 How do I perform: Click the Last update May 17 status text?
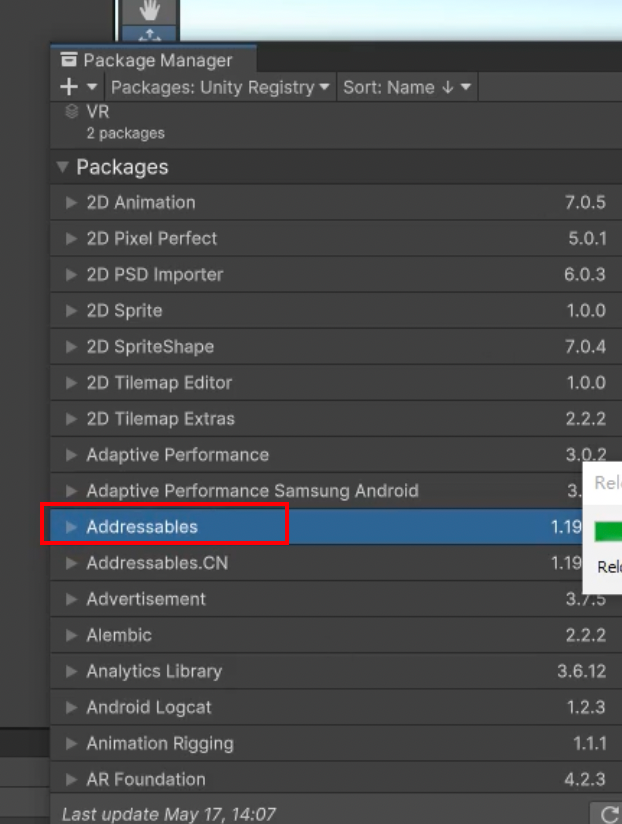click(x=168, y=814)
